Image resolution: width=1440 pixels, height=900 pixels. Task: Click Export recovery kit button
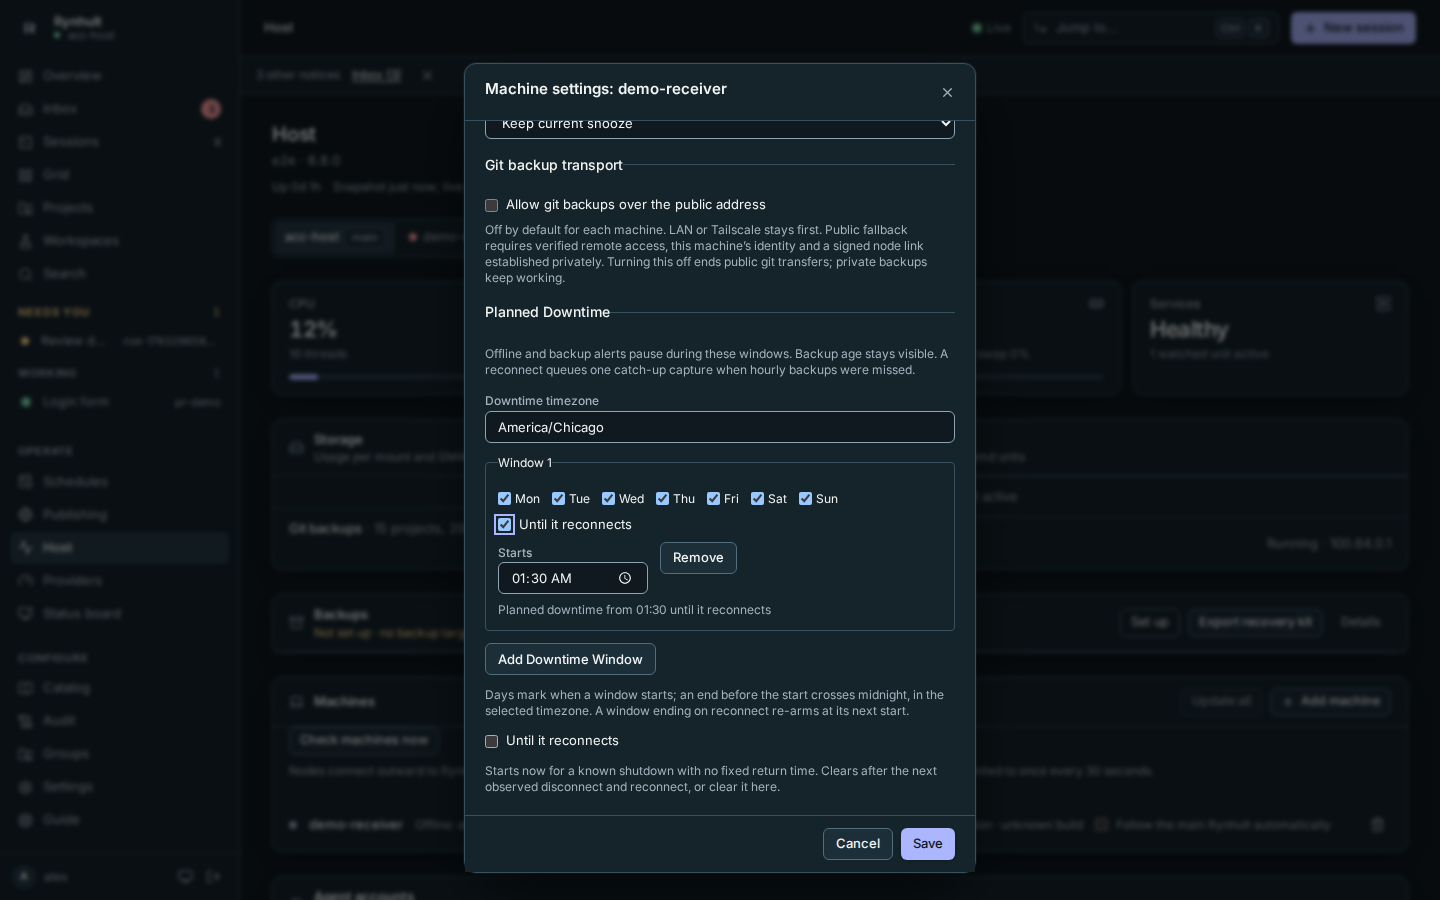(x=1255, y=622)
